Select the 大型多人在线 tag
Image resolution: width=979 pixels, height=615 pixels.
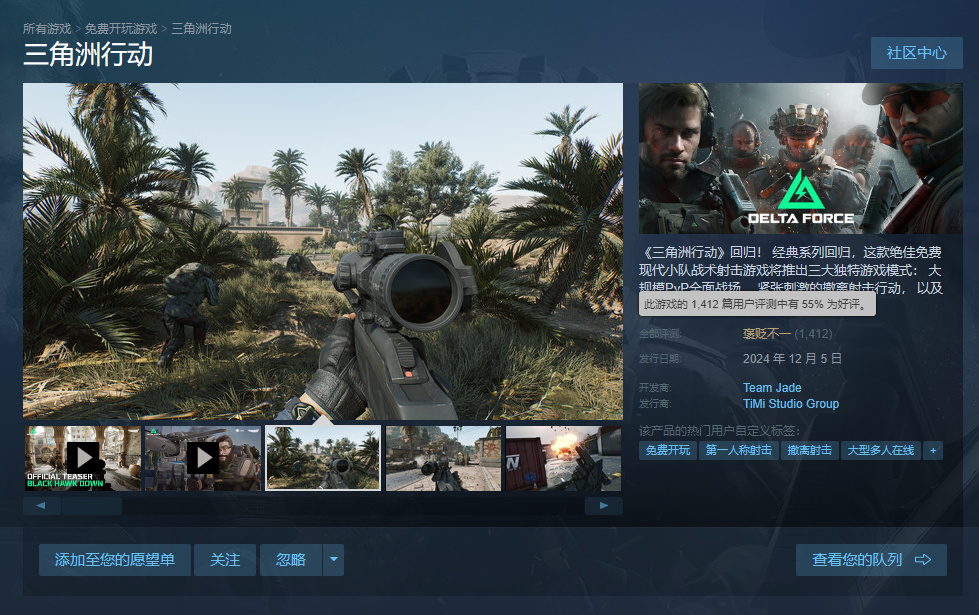(880, 450)
